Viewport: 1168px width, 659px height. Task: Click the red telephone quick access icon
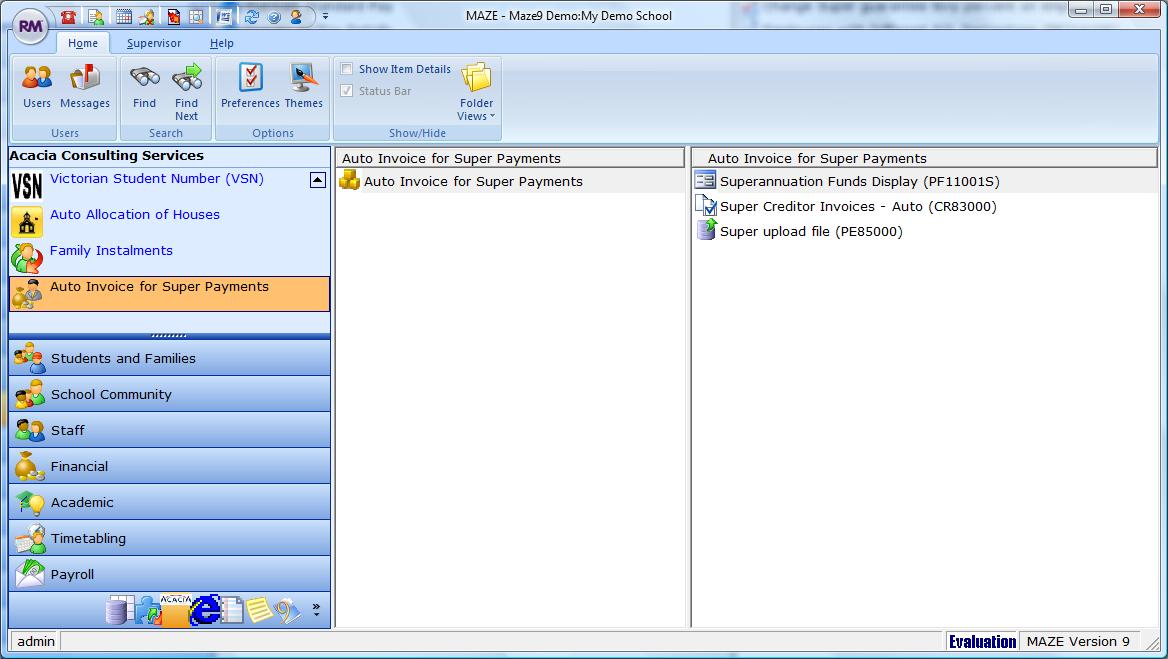pos(69,16)
